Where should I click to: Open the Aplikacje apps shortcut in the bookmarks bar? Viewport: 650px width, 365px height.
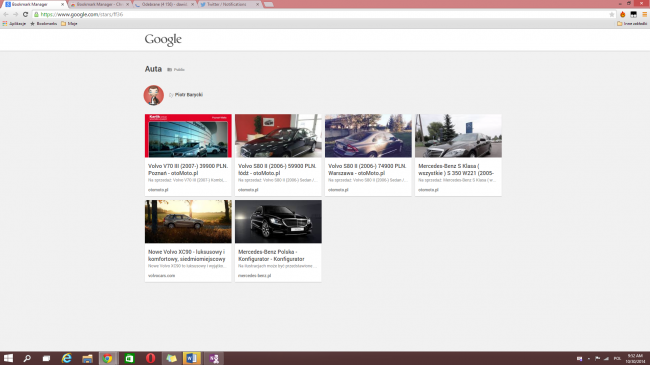14,24
